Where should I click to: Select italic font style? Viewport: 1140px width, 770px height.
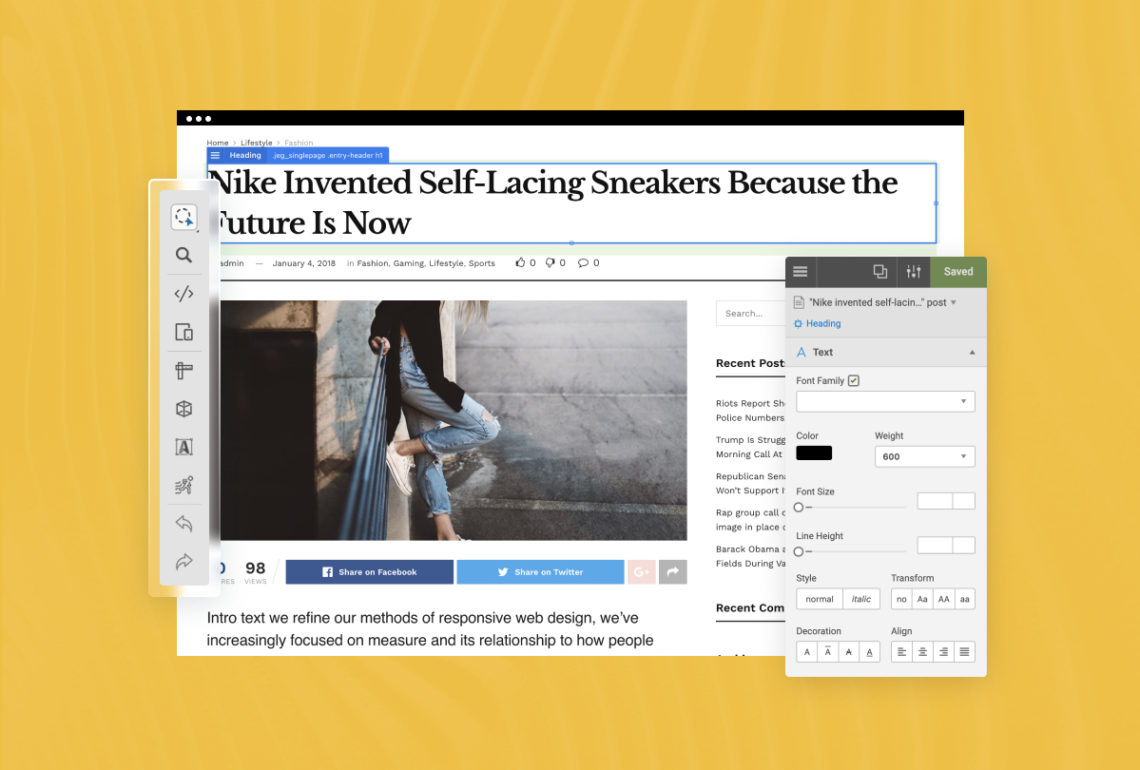click(x=863, y=598)
